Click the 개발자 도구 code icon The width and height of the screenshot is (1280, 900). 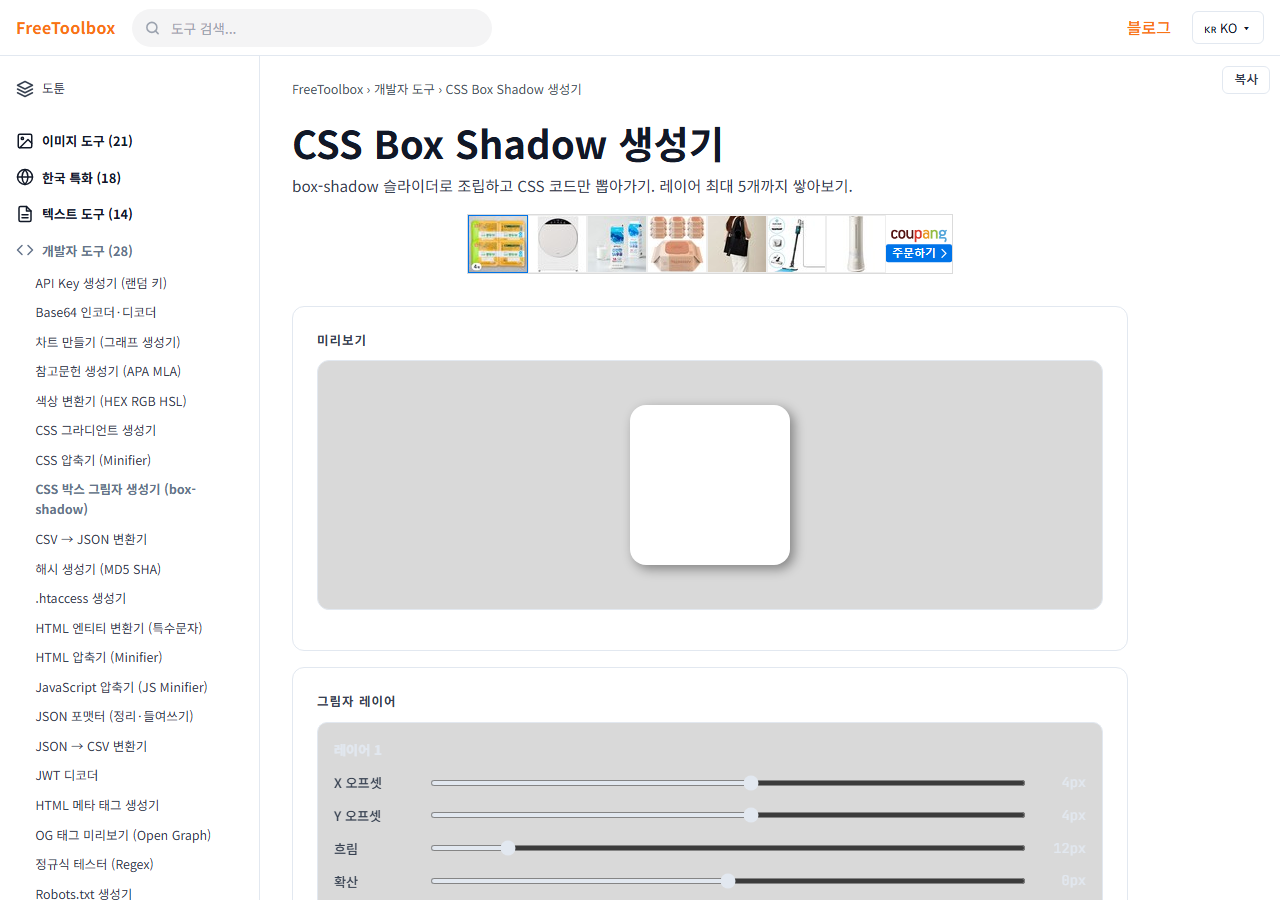[x=25, y=251]
